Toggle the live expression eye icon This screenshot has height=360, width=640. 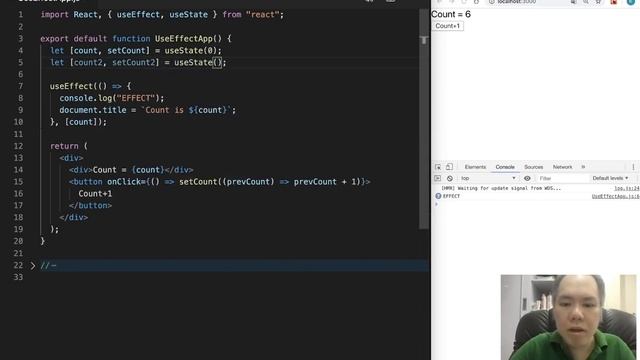527,178
